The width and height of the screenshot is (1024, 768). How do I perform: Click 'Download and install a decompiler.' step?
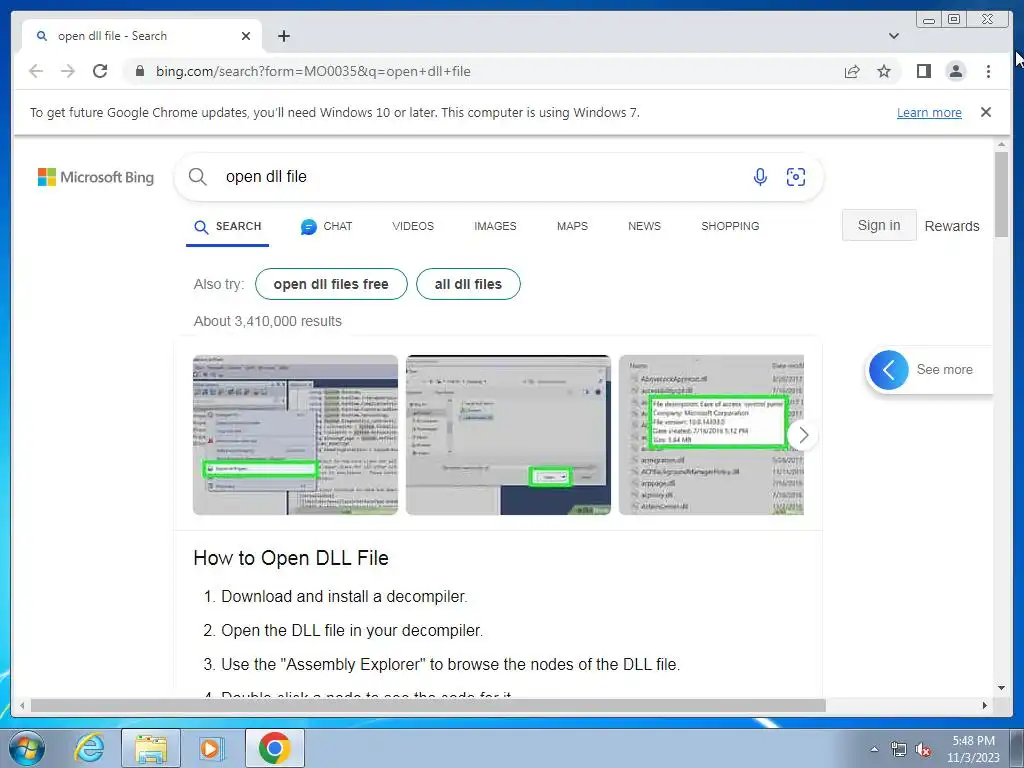click(344, 597)
